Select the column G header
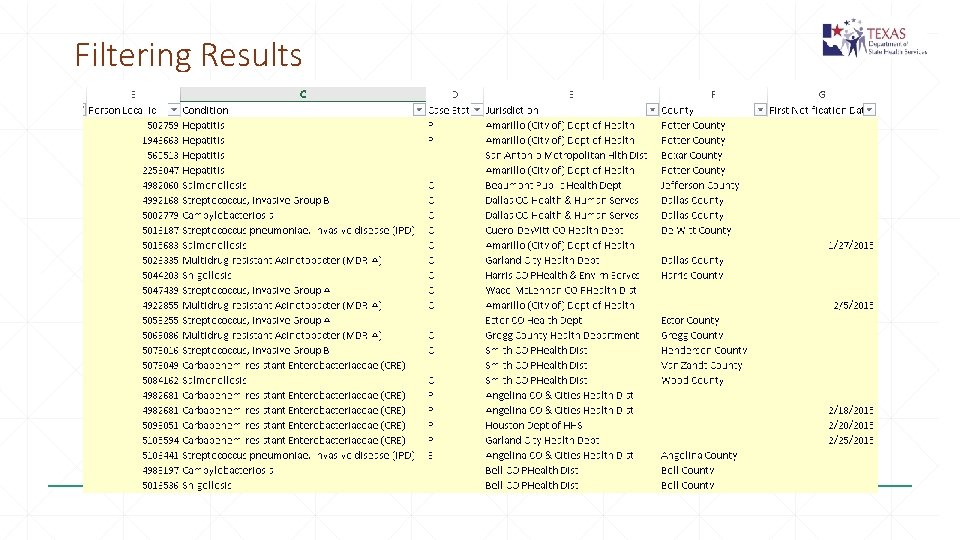This screenshot has height=540, width=960. pyautogui.click(x=822, y=94)
